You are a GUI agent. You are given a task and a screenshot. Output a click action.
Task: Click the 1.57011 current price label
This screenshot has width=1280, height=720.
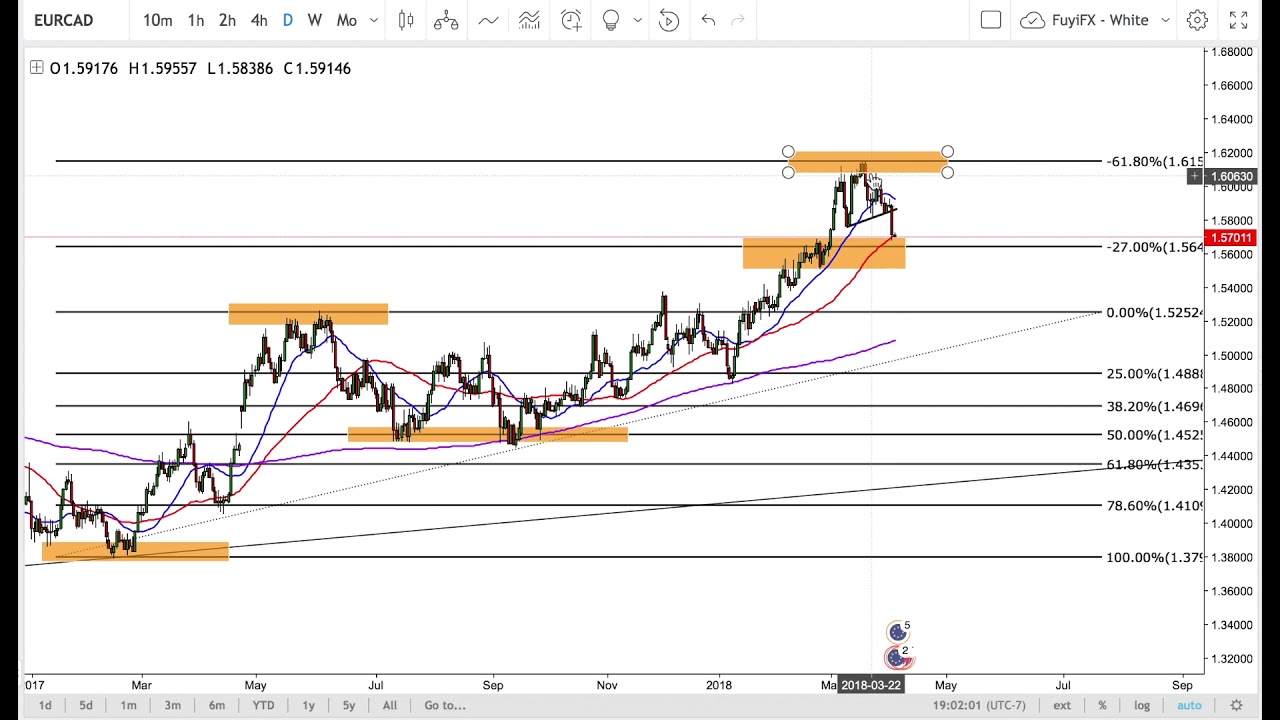coord(1230,238)
